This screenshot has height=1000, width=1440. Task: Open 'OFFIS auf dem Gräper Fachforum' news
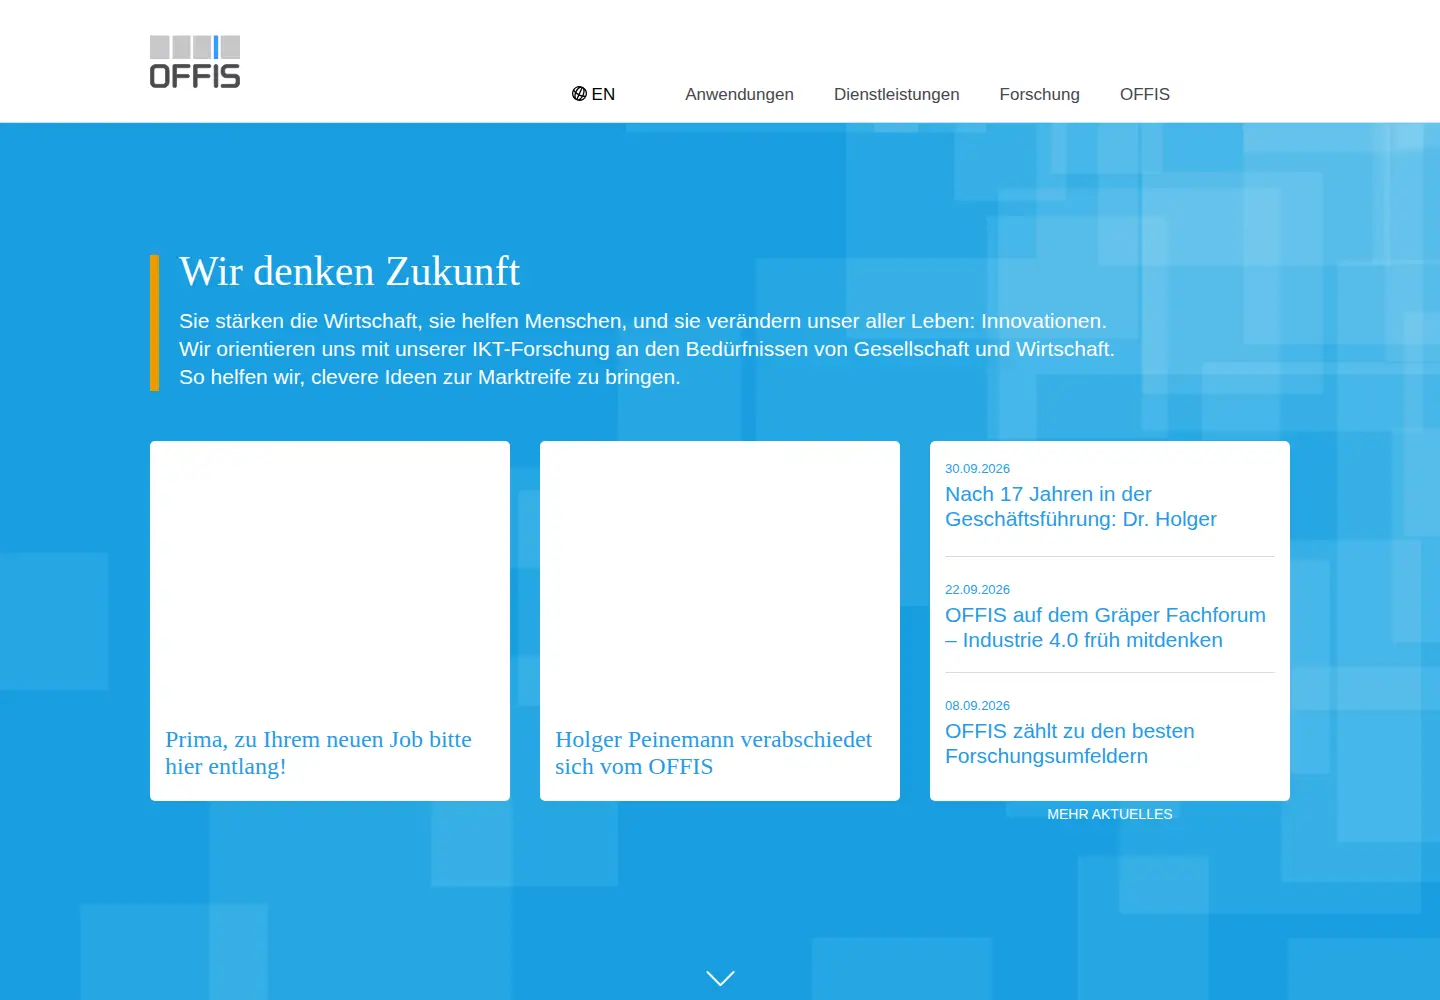tap(1105, 628)
